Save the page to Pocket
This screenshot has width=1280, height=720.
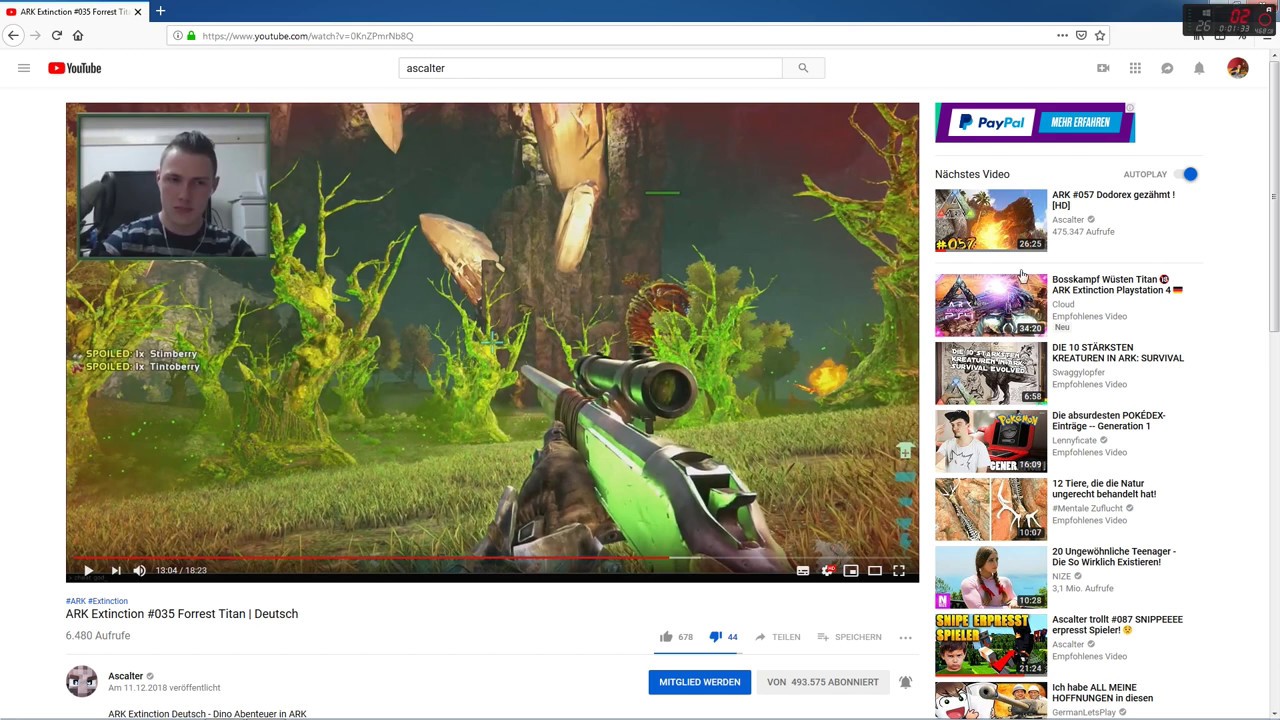[1081, 35]
